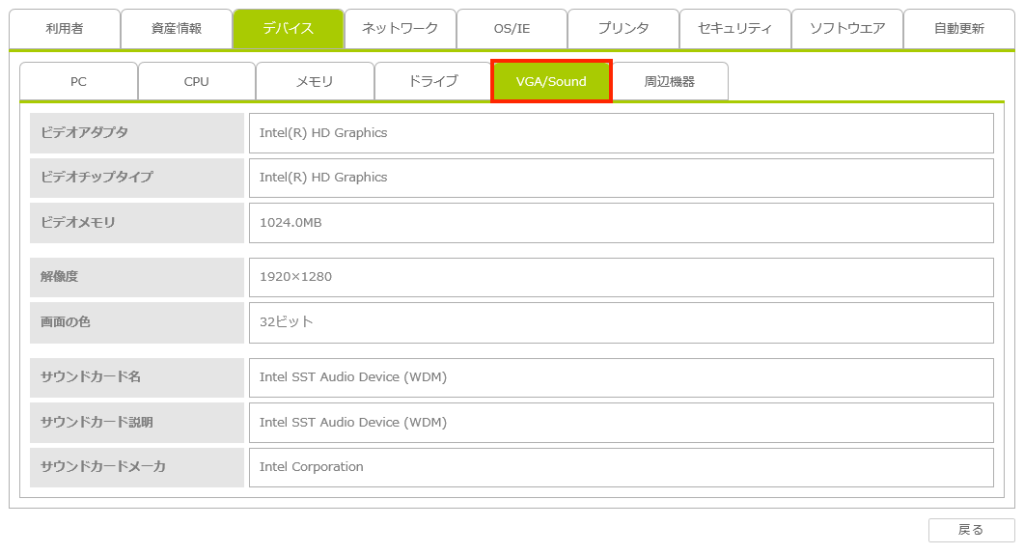Open the 利用者 tab
The height and width of the screenshot is (554, 1024).
point(64,29)
